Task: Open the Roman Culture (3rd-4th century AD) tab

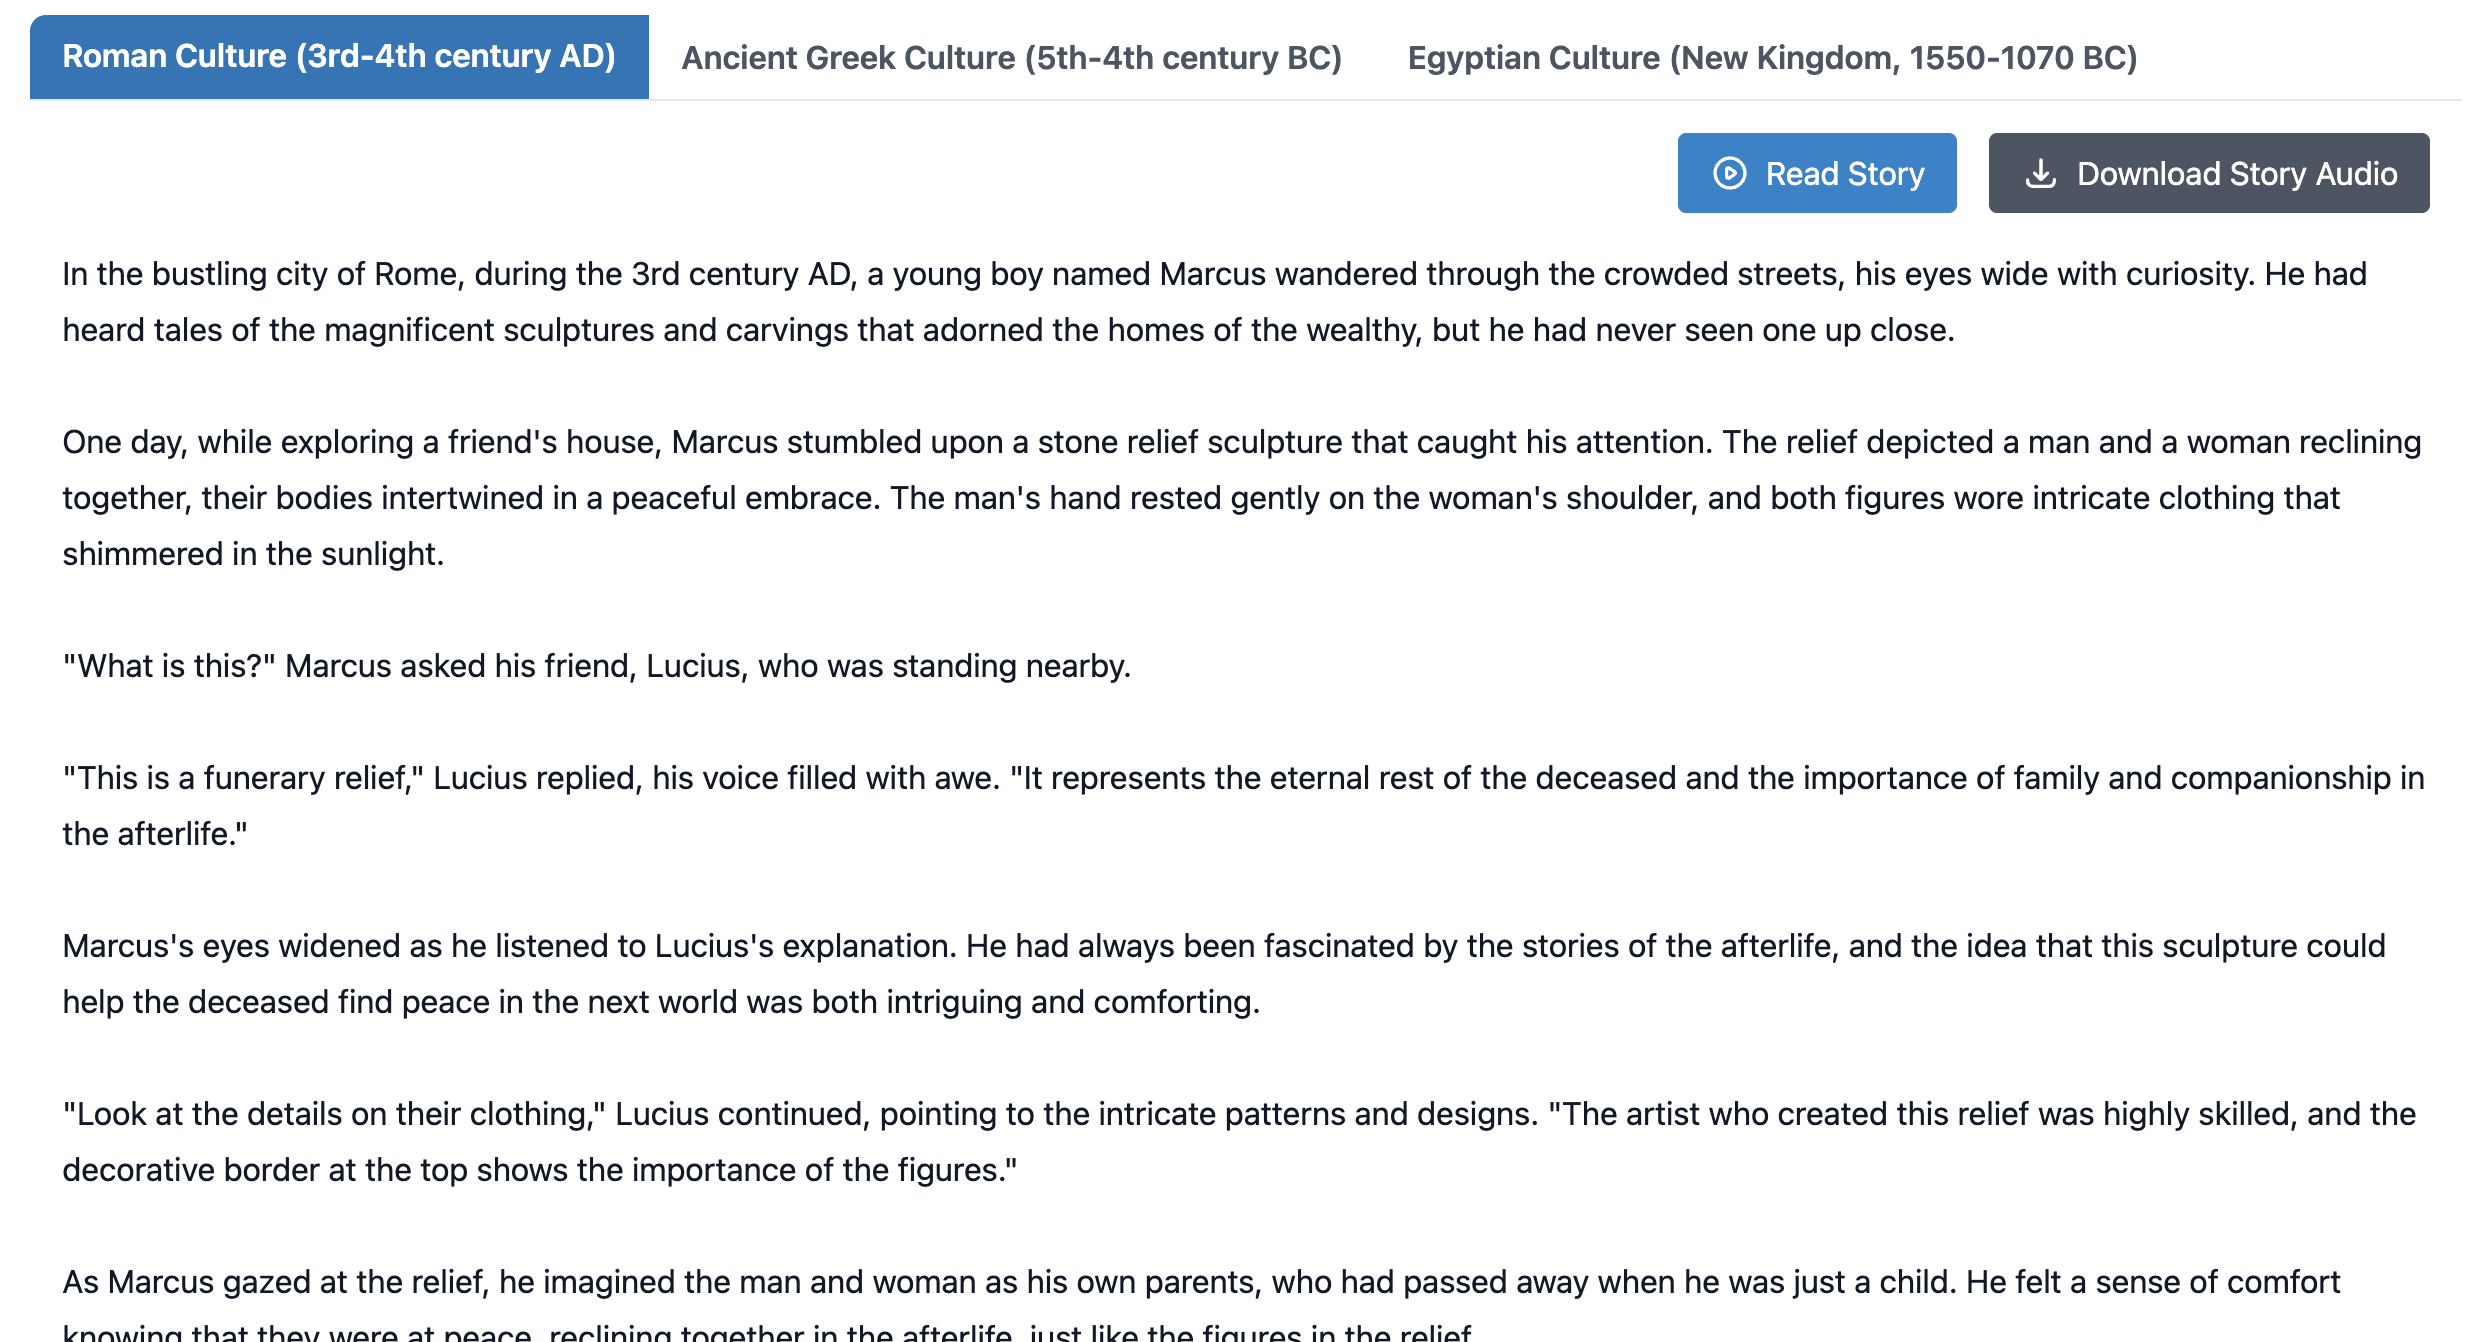Action: point(339,57)
